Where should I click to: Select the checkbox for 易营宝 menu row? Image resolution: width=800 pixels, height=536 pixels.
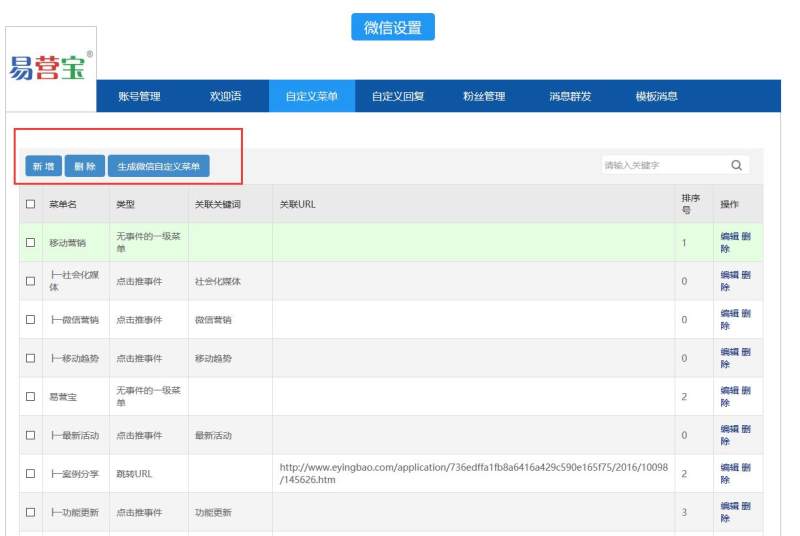[x=30, y=396]
